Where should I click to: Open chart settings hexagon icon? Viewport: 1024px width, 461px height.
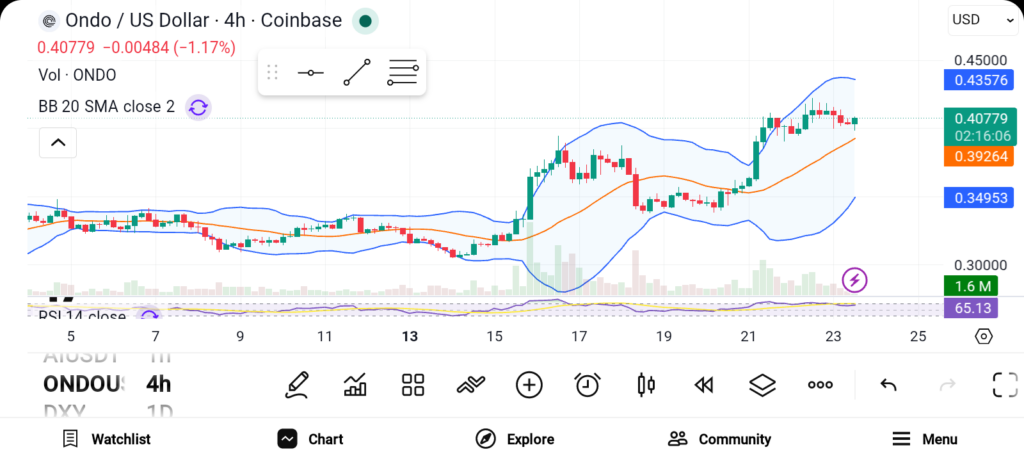pos(984,337)
